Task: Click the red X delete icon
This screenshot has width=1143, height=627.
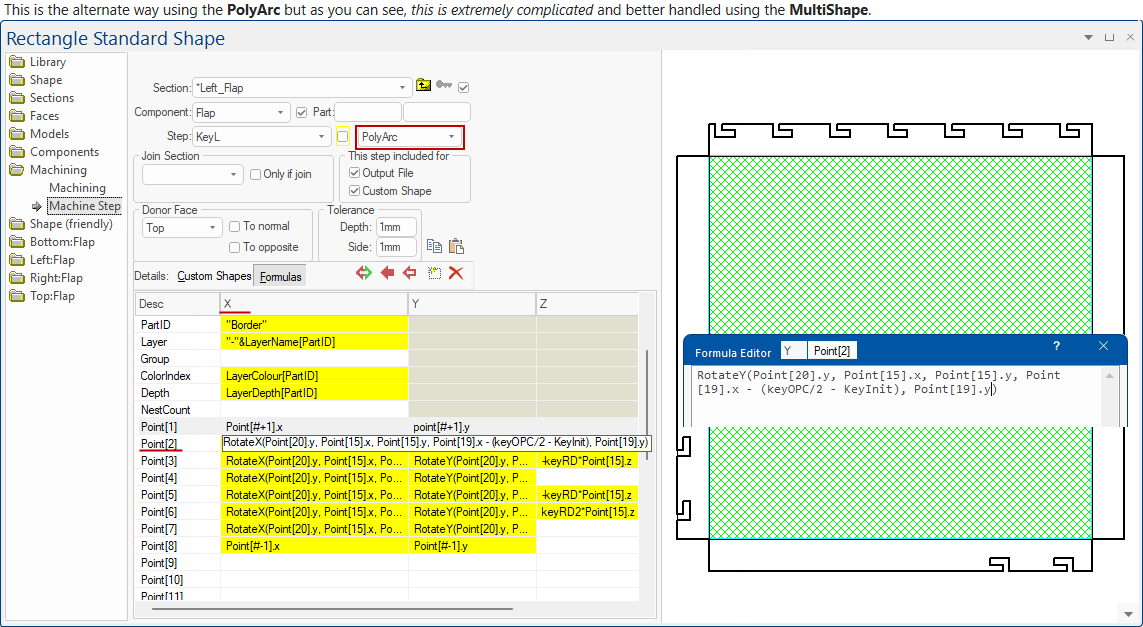Action: tap(456, 273)
